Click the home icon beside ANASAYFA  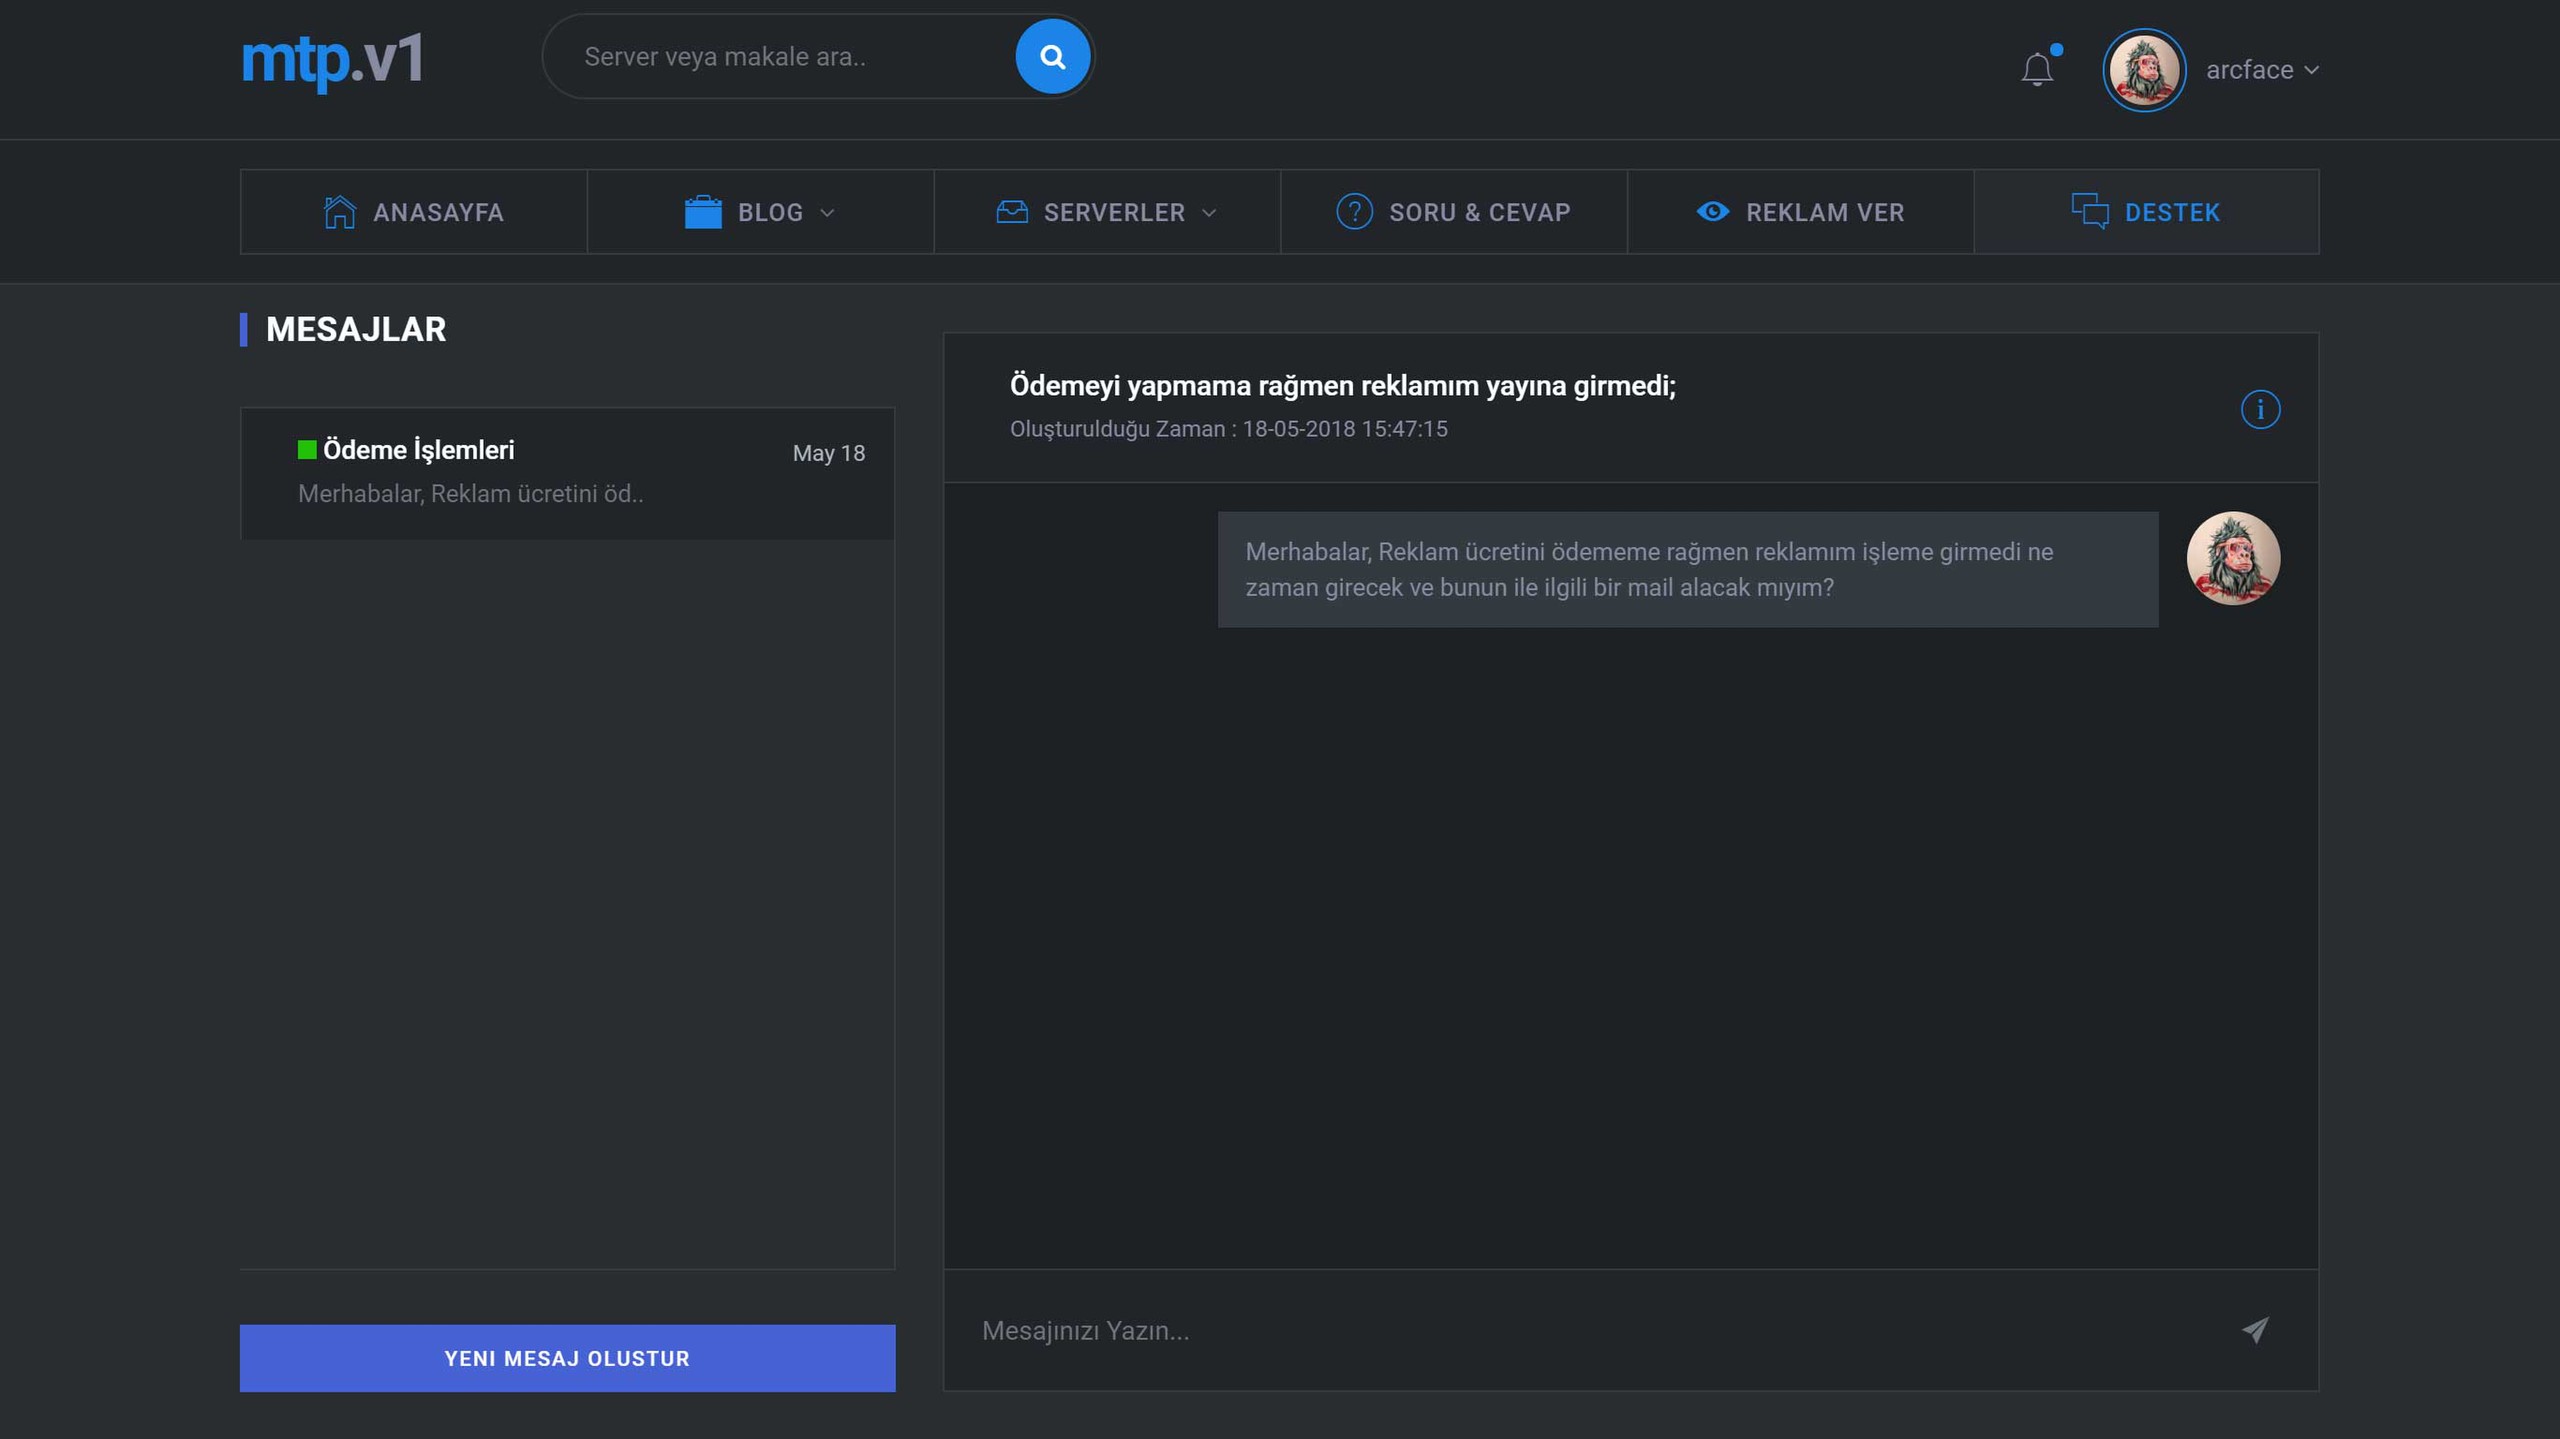coord(340,212)
